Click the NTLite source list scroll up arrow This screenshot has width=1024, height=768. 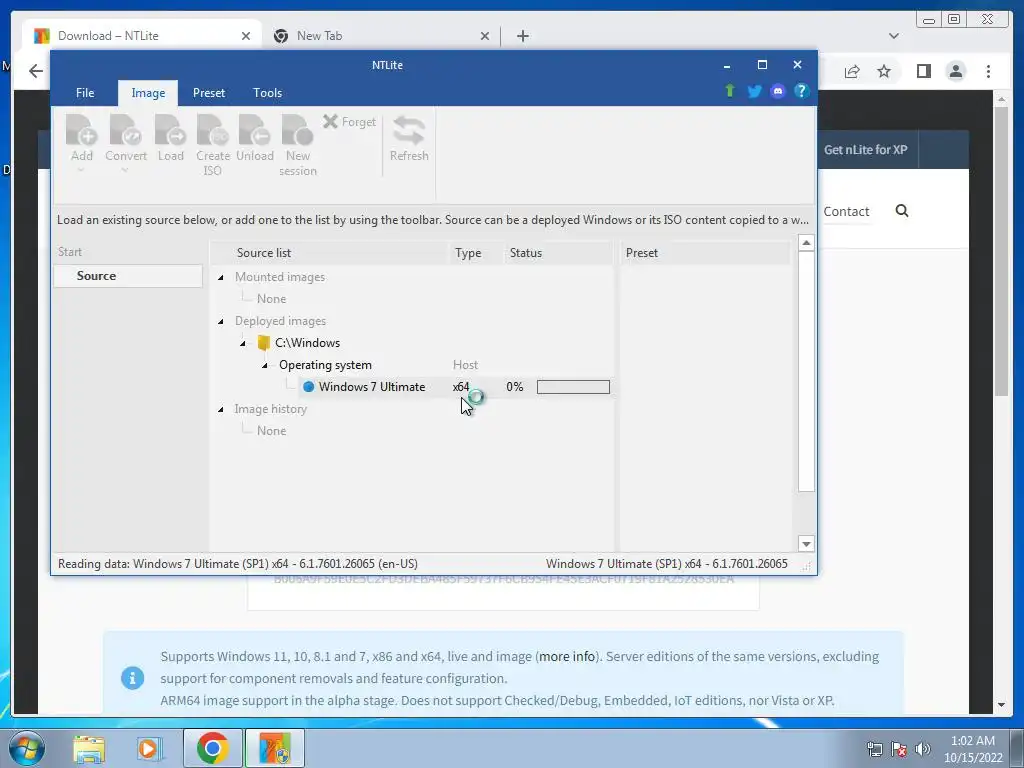tap(806, 243)
